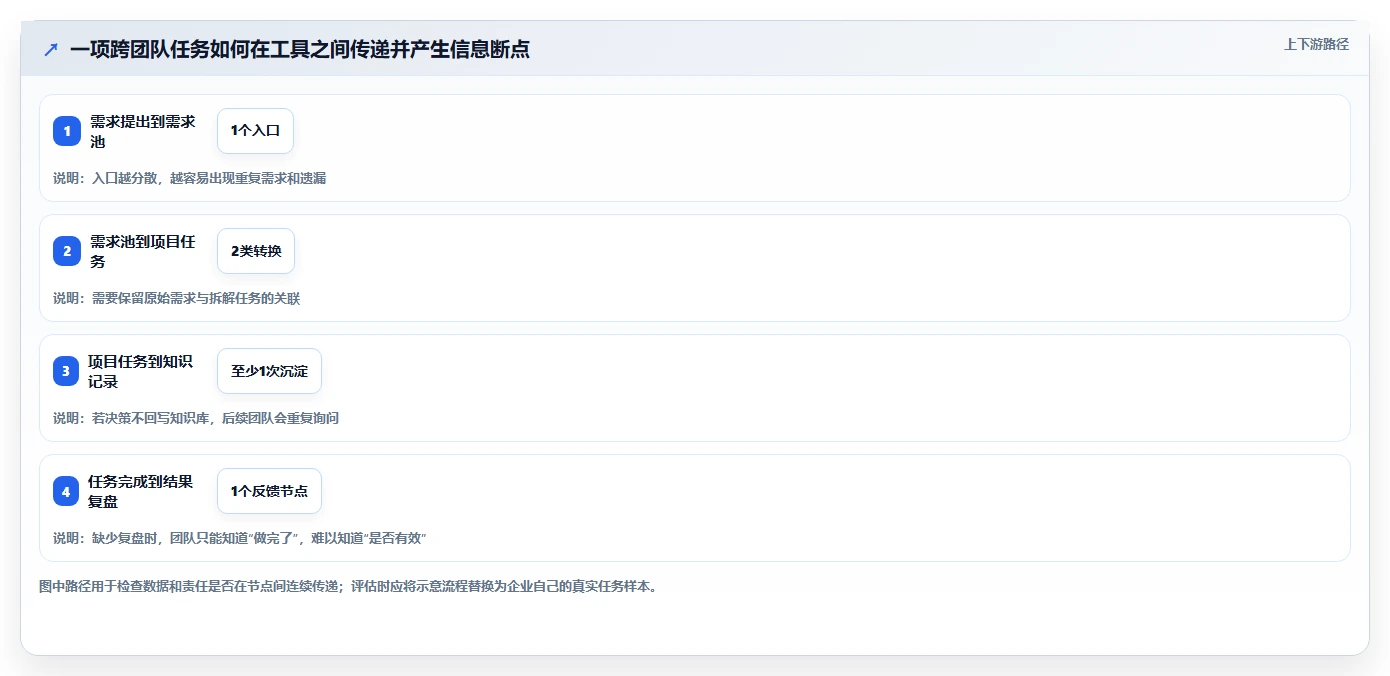
Task: Click the step 4 number badge
Action: tap(66, 491)
